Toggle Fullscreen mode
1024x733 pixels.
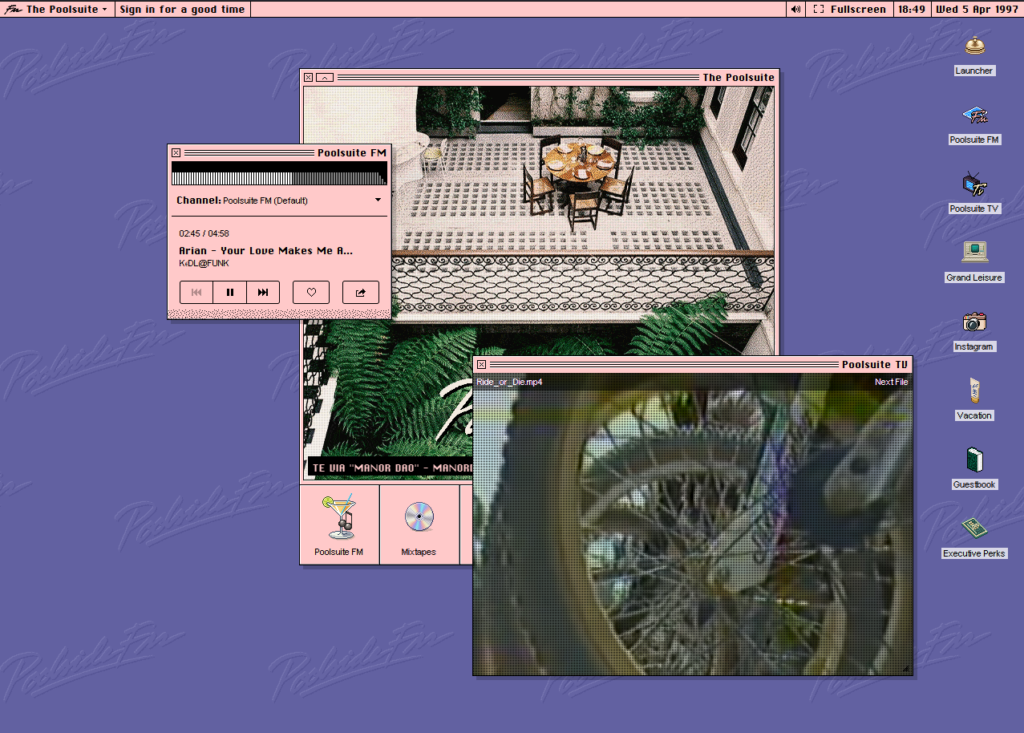coord(850,9)
